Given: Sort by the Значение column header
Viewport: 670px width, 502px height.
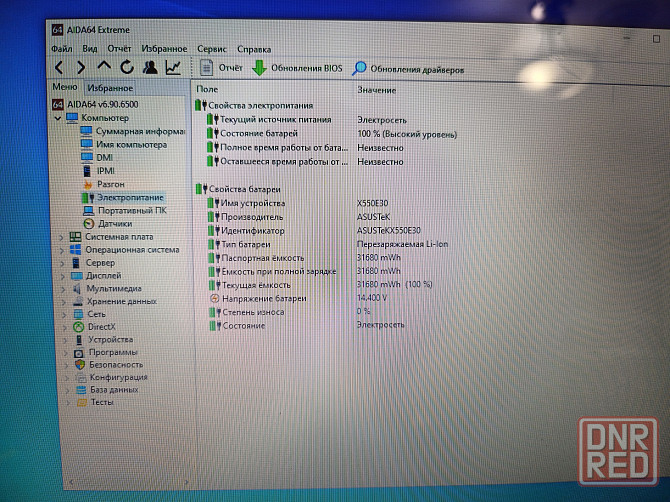Looking at the screenshot, I should 376,90.
